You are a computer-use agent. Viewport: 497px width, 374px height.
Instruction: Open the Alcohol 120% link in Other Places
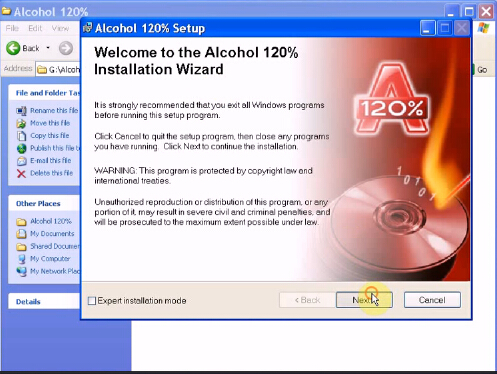[51, 221]
